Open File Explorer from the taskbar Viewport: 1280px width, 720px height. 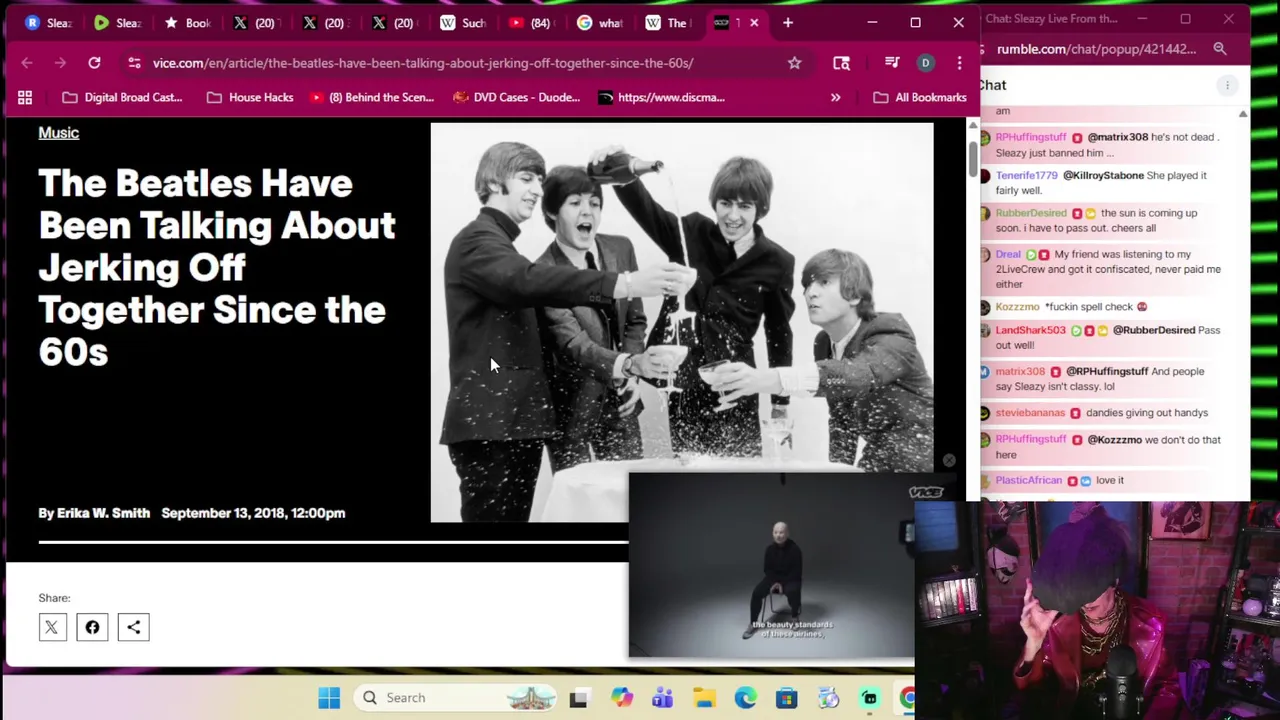tap(704, 698)
